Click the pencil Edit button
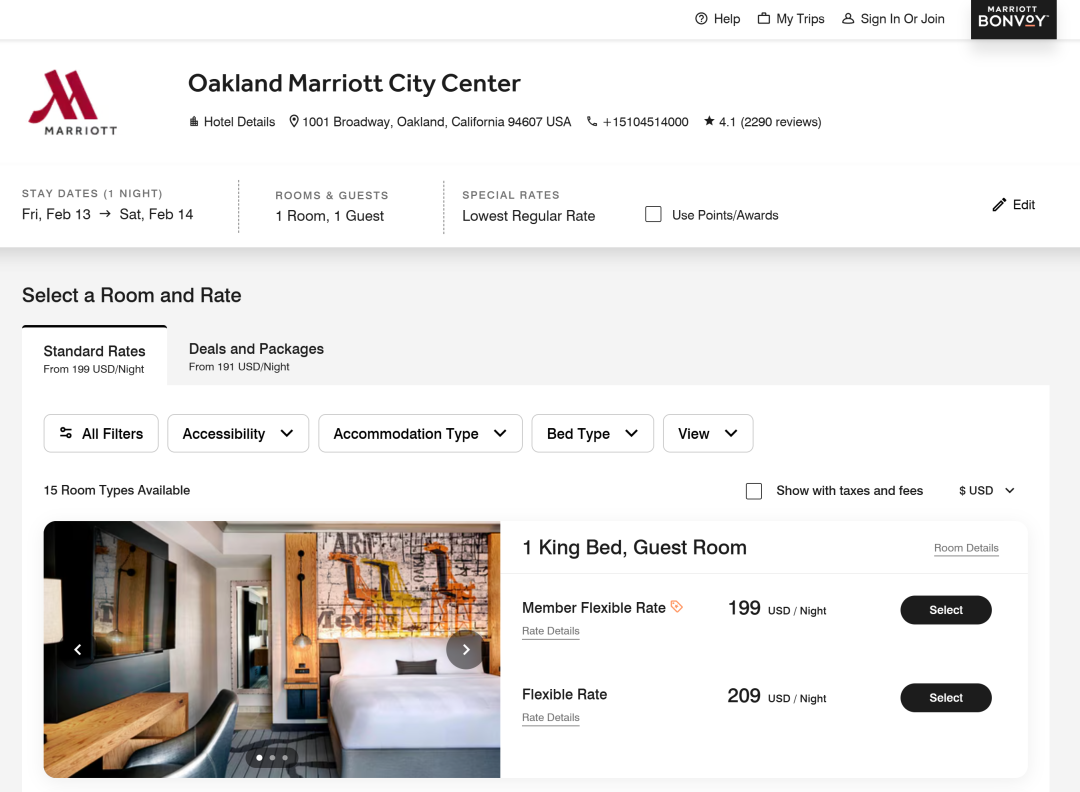Viewport: 1080px width, 792px height. 1013,205
